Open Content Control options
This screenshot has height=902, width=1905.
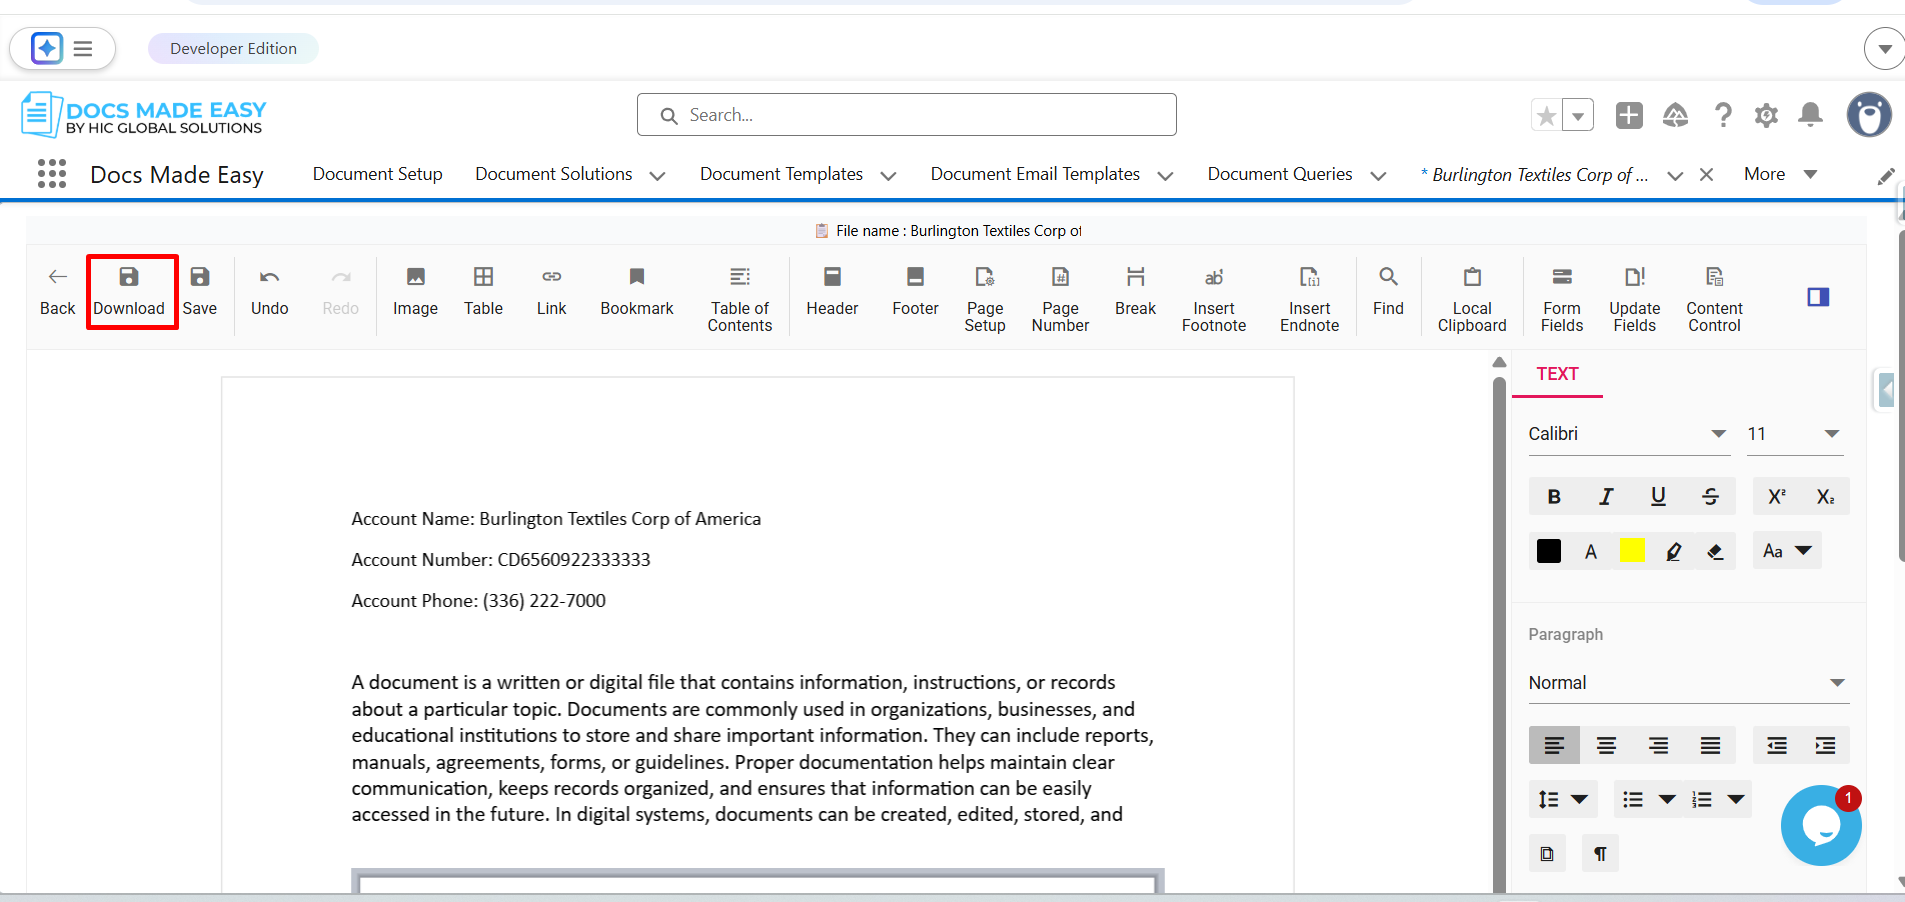[x=1714, y=299]
